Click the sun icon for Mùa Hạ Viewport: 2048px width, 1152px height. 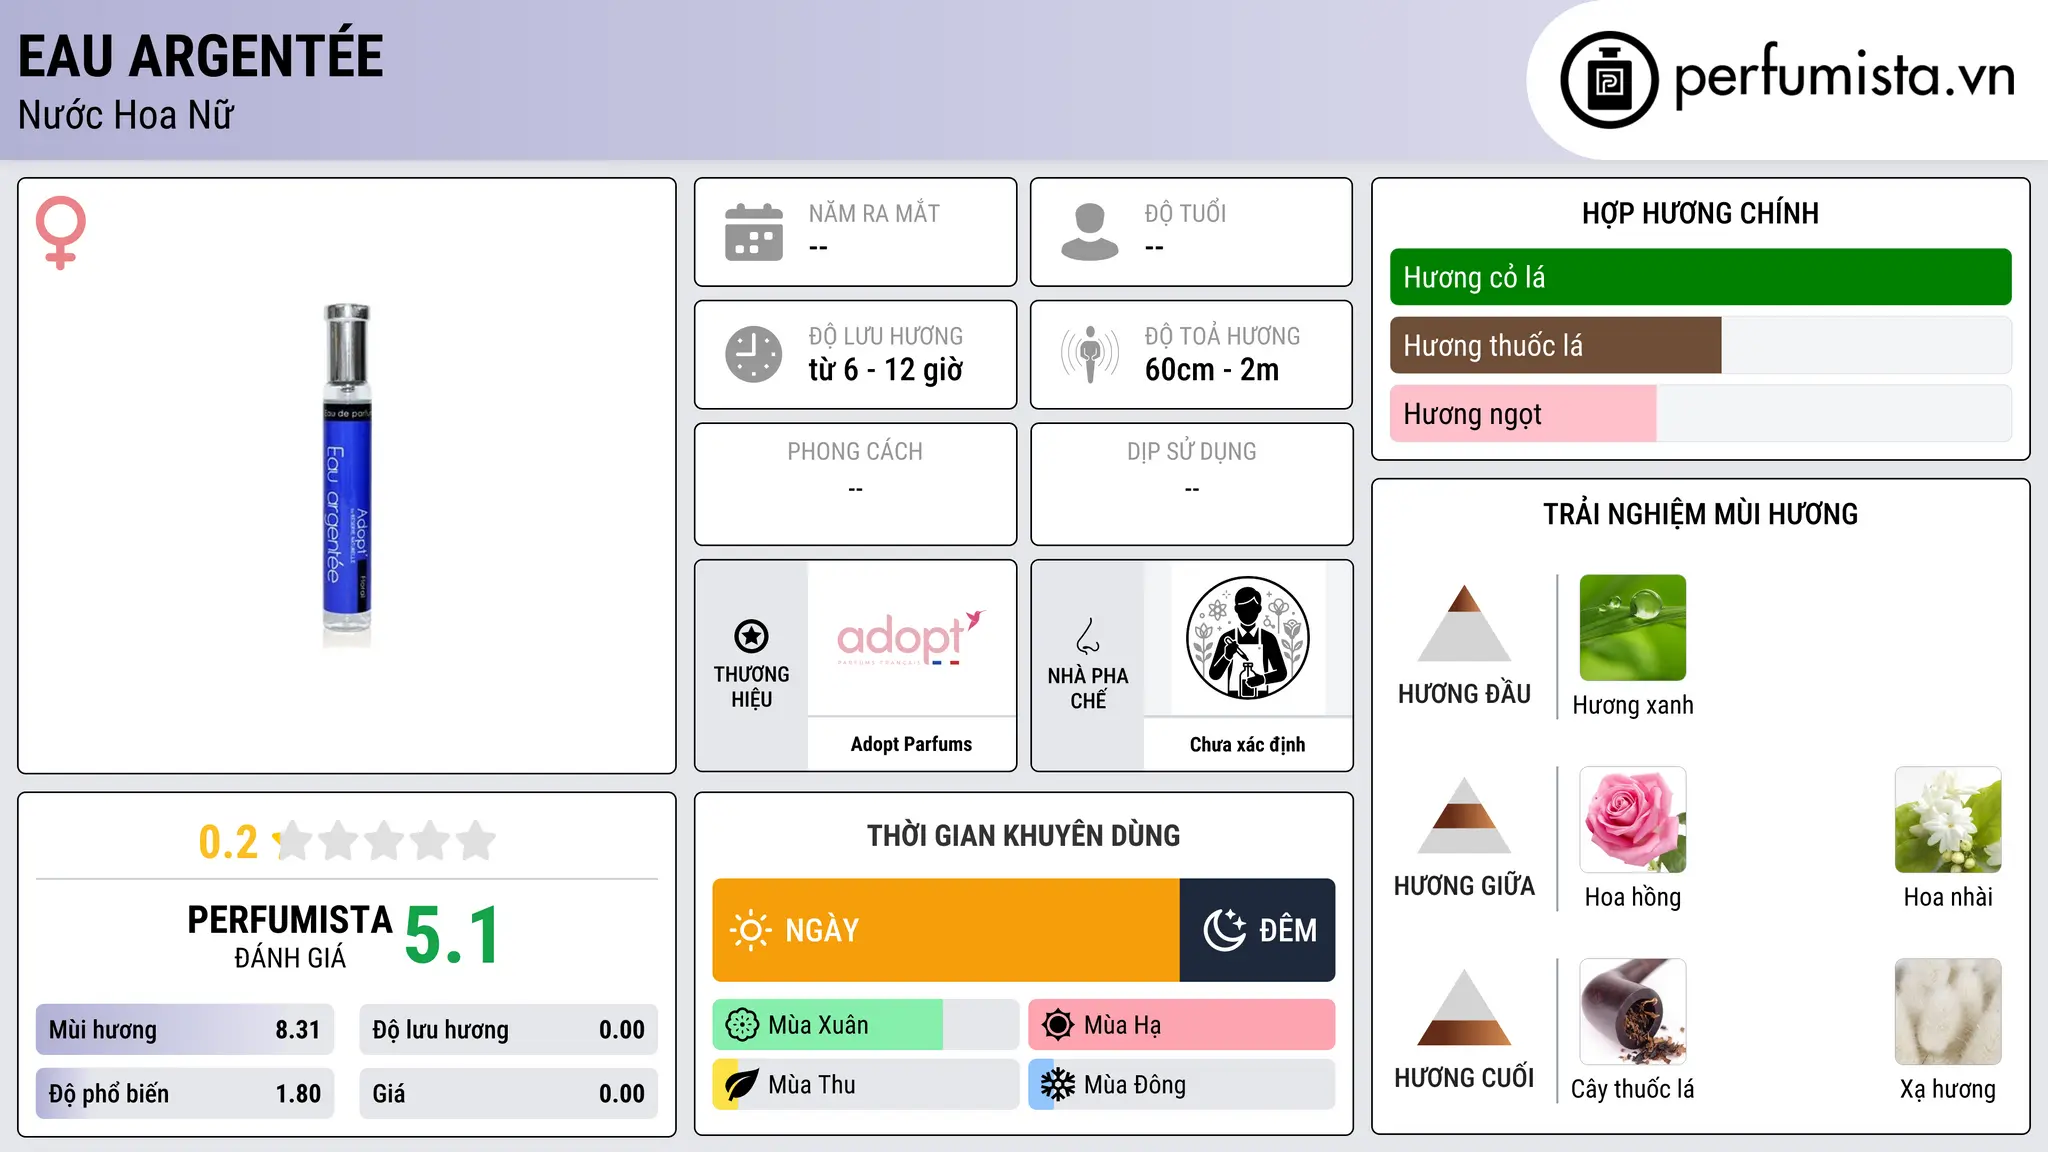(1058, 1025)
